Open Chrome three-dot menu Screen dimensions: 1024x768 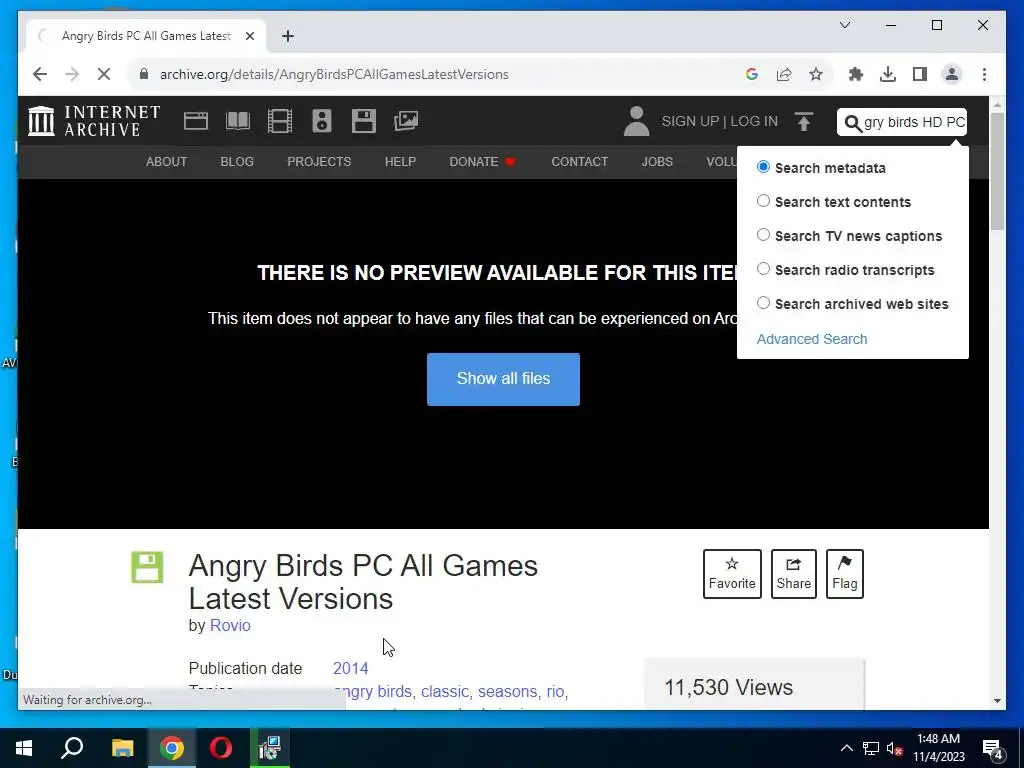(984, 74)
